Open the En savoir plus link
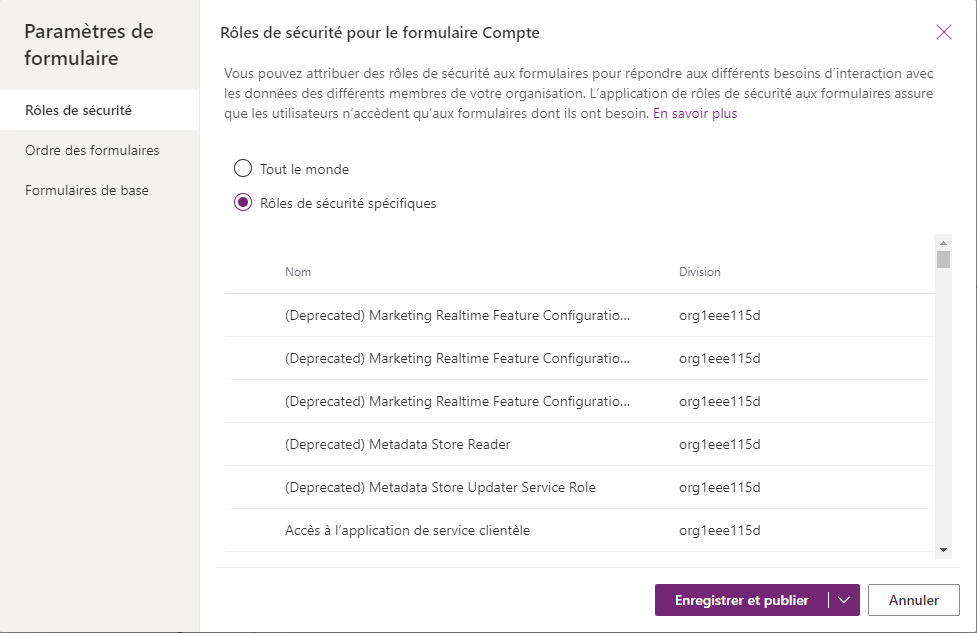 pyautogui.click(x=695, y=114)
